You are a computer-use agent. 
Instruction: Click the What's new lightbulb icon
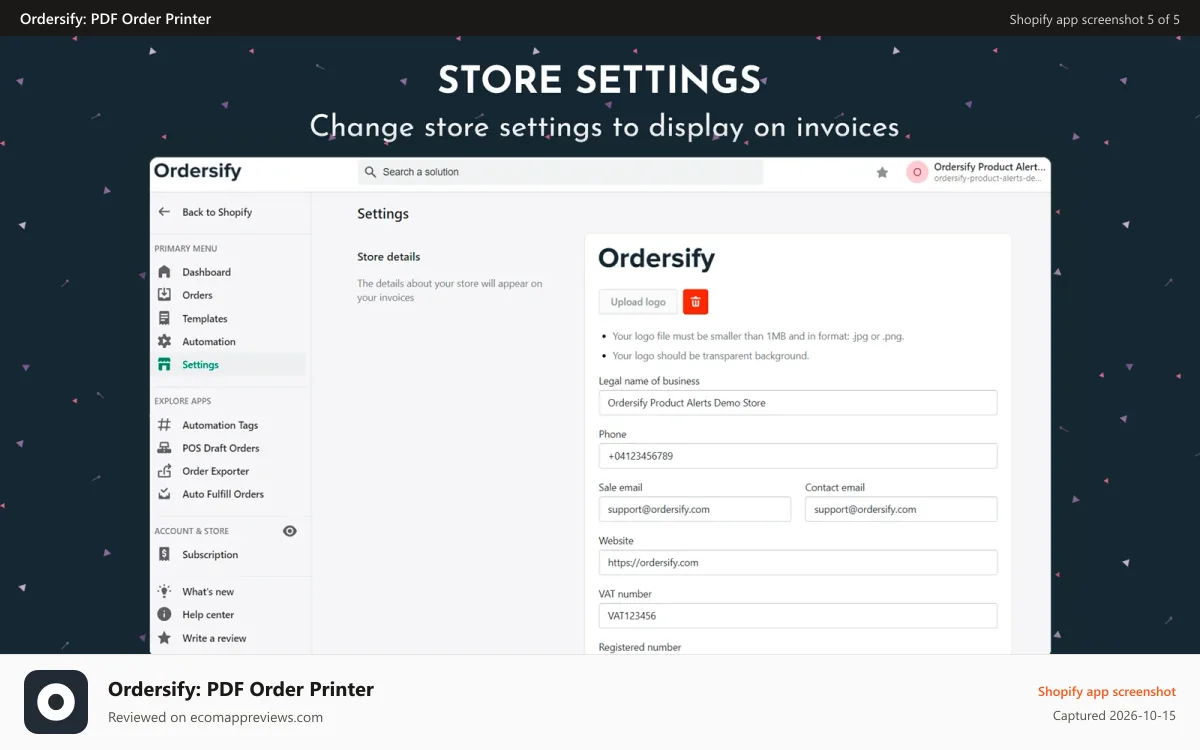tap(164, 591)
